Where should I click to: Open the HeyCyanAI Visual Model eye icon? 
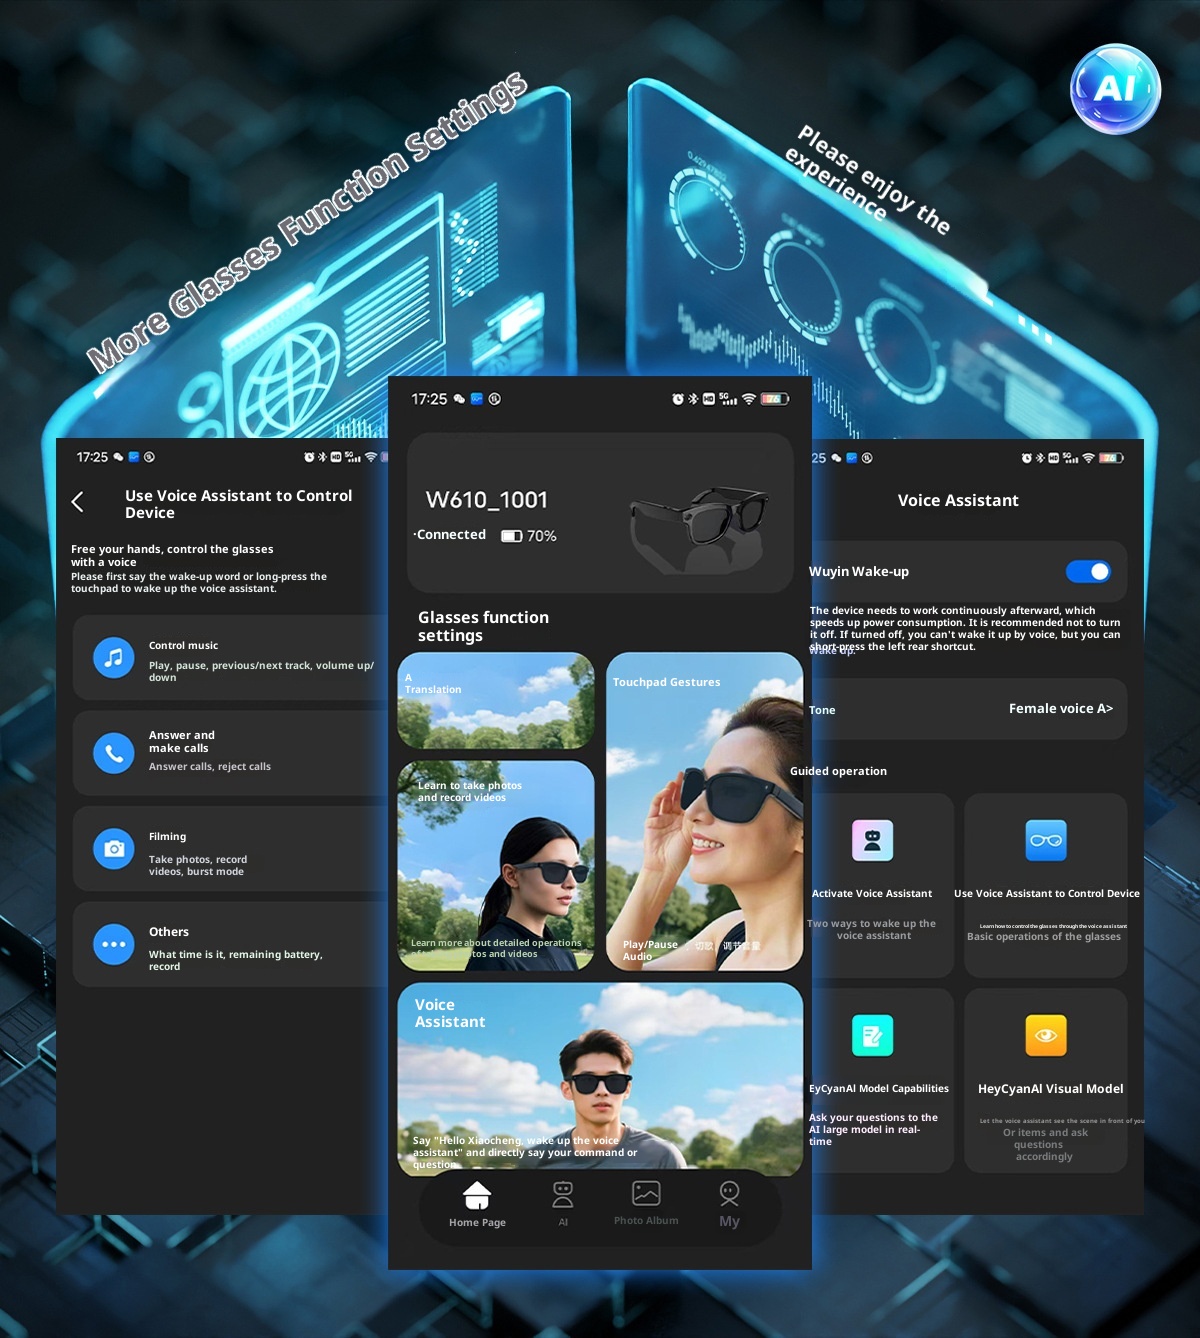[1046, 1035]
